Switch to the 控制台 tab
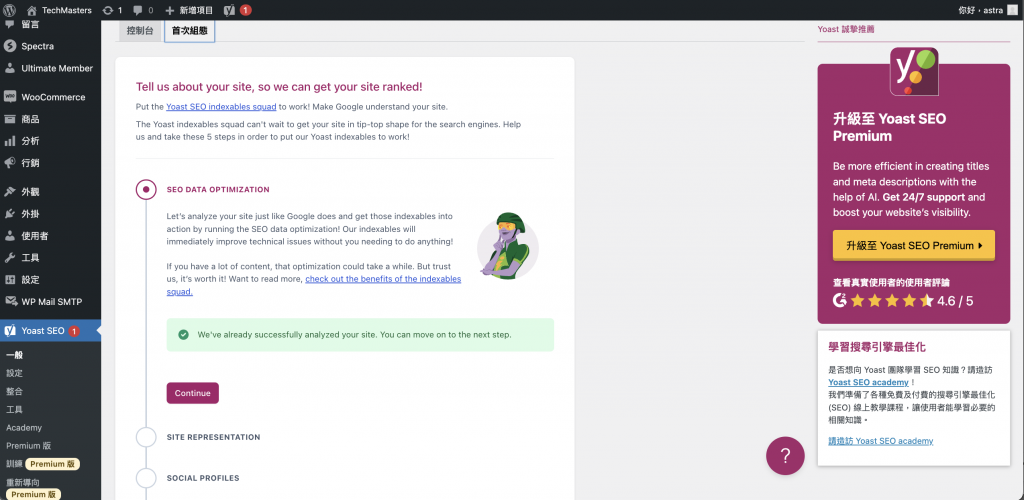The image size is (1024, 500). pos(140,31)
